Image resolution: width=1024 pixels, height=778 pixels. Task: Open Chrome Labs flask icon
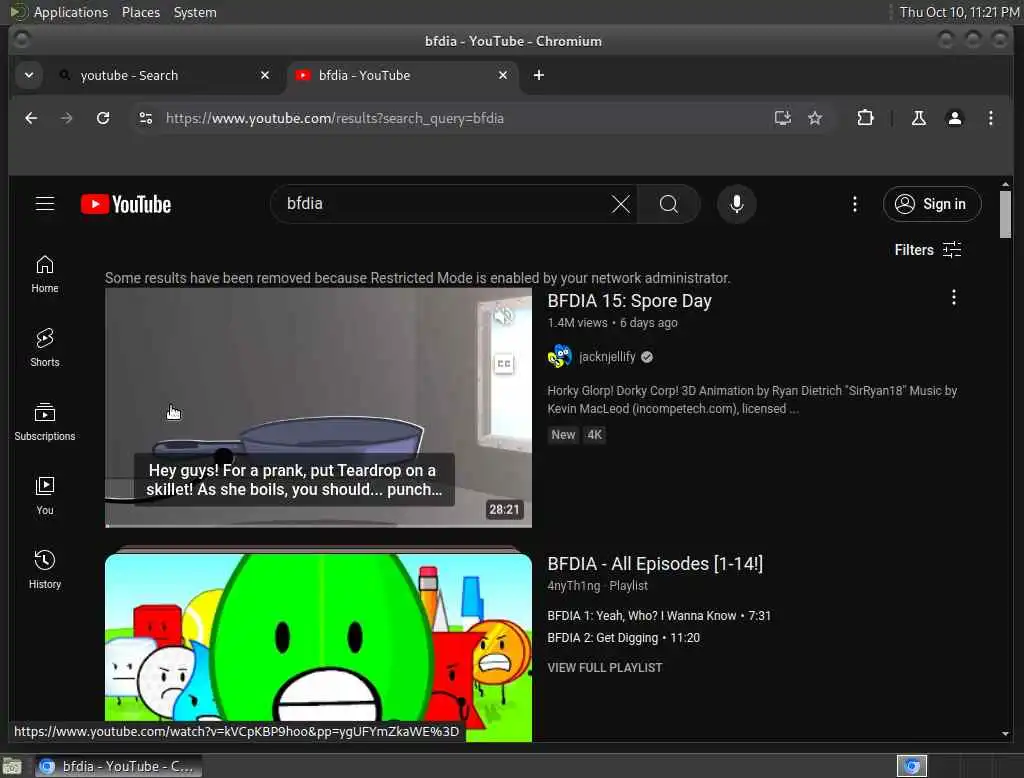pyautogui.click(x=918, y=118)
